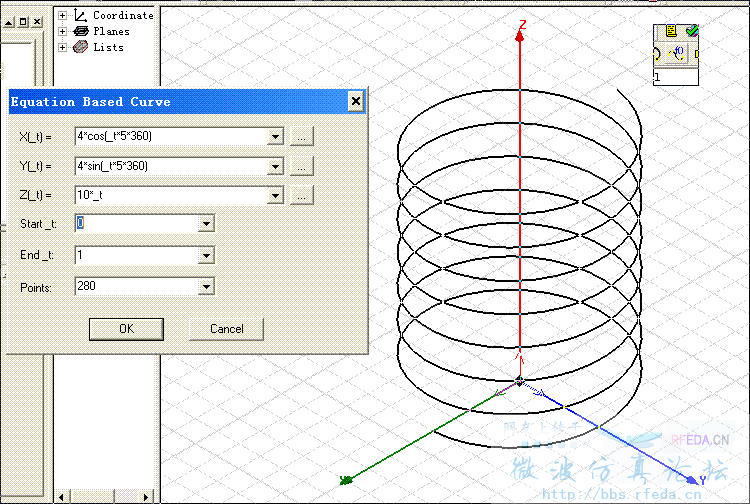The image size is (750, 504).
Task: Click the Planes tree icon
Action: (x=81, y=31)
